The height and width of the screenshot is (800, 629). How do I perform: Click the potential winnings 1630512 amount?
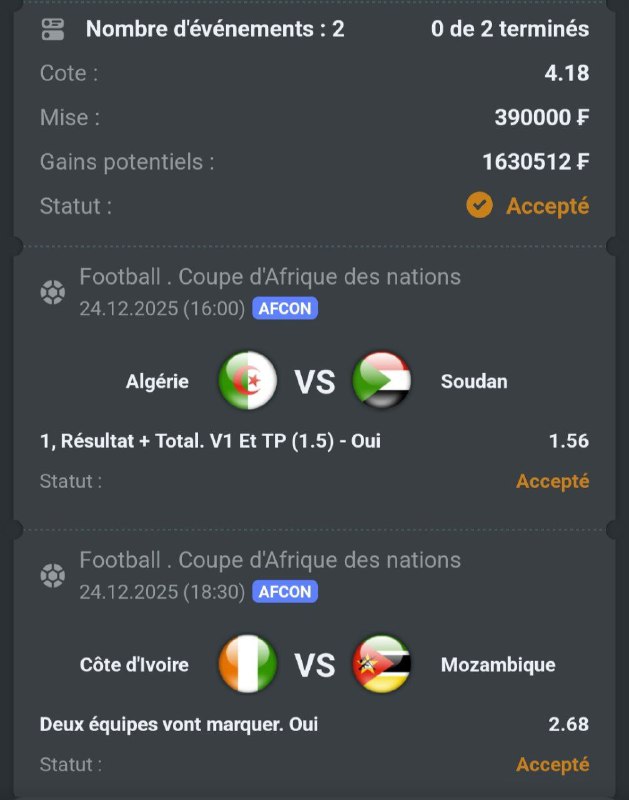click(535, 162)
